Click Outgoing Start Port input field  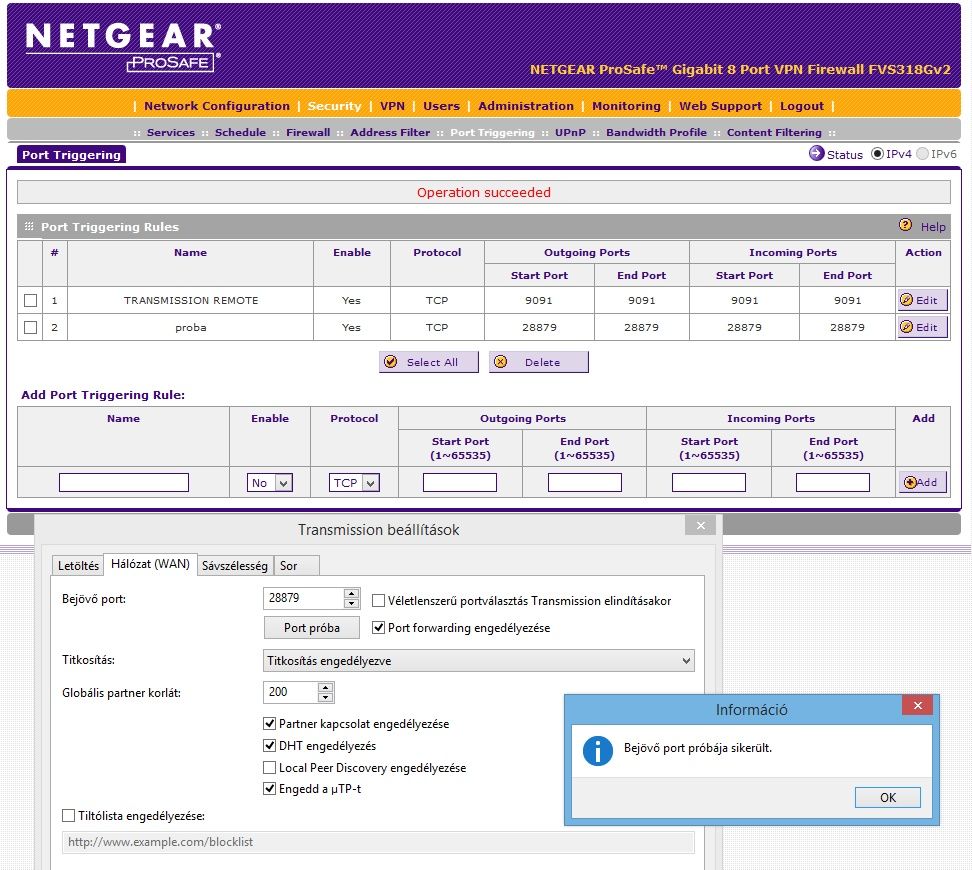(459, 482)
